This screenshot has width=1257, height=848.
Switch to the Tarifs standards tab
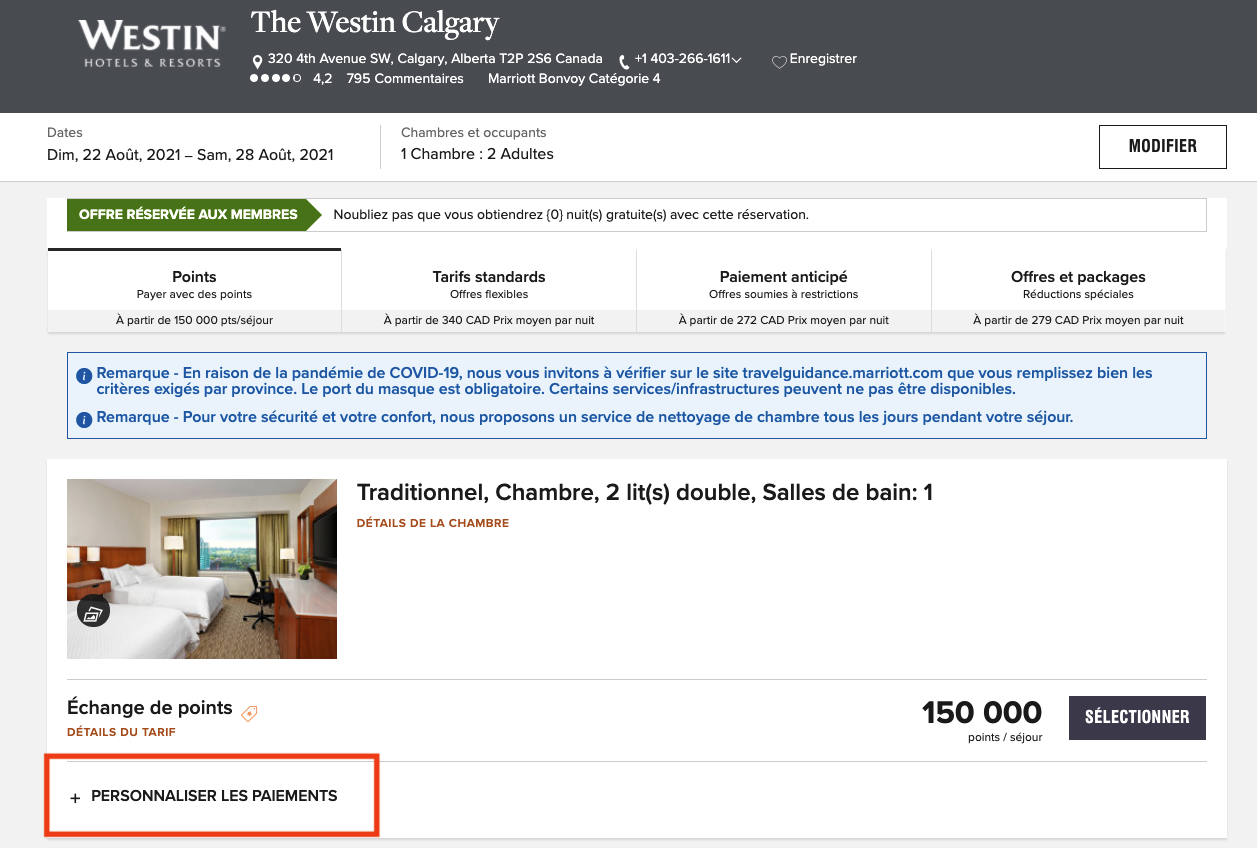point(488,277)
